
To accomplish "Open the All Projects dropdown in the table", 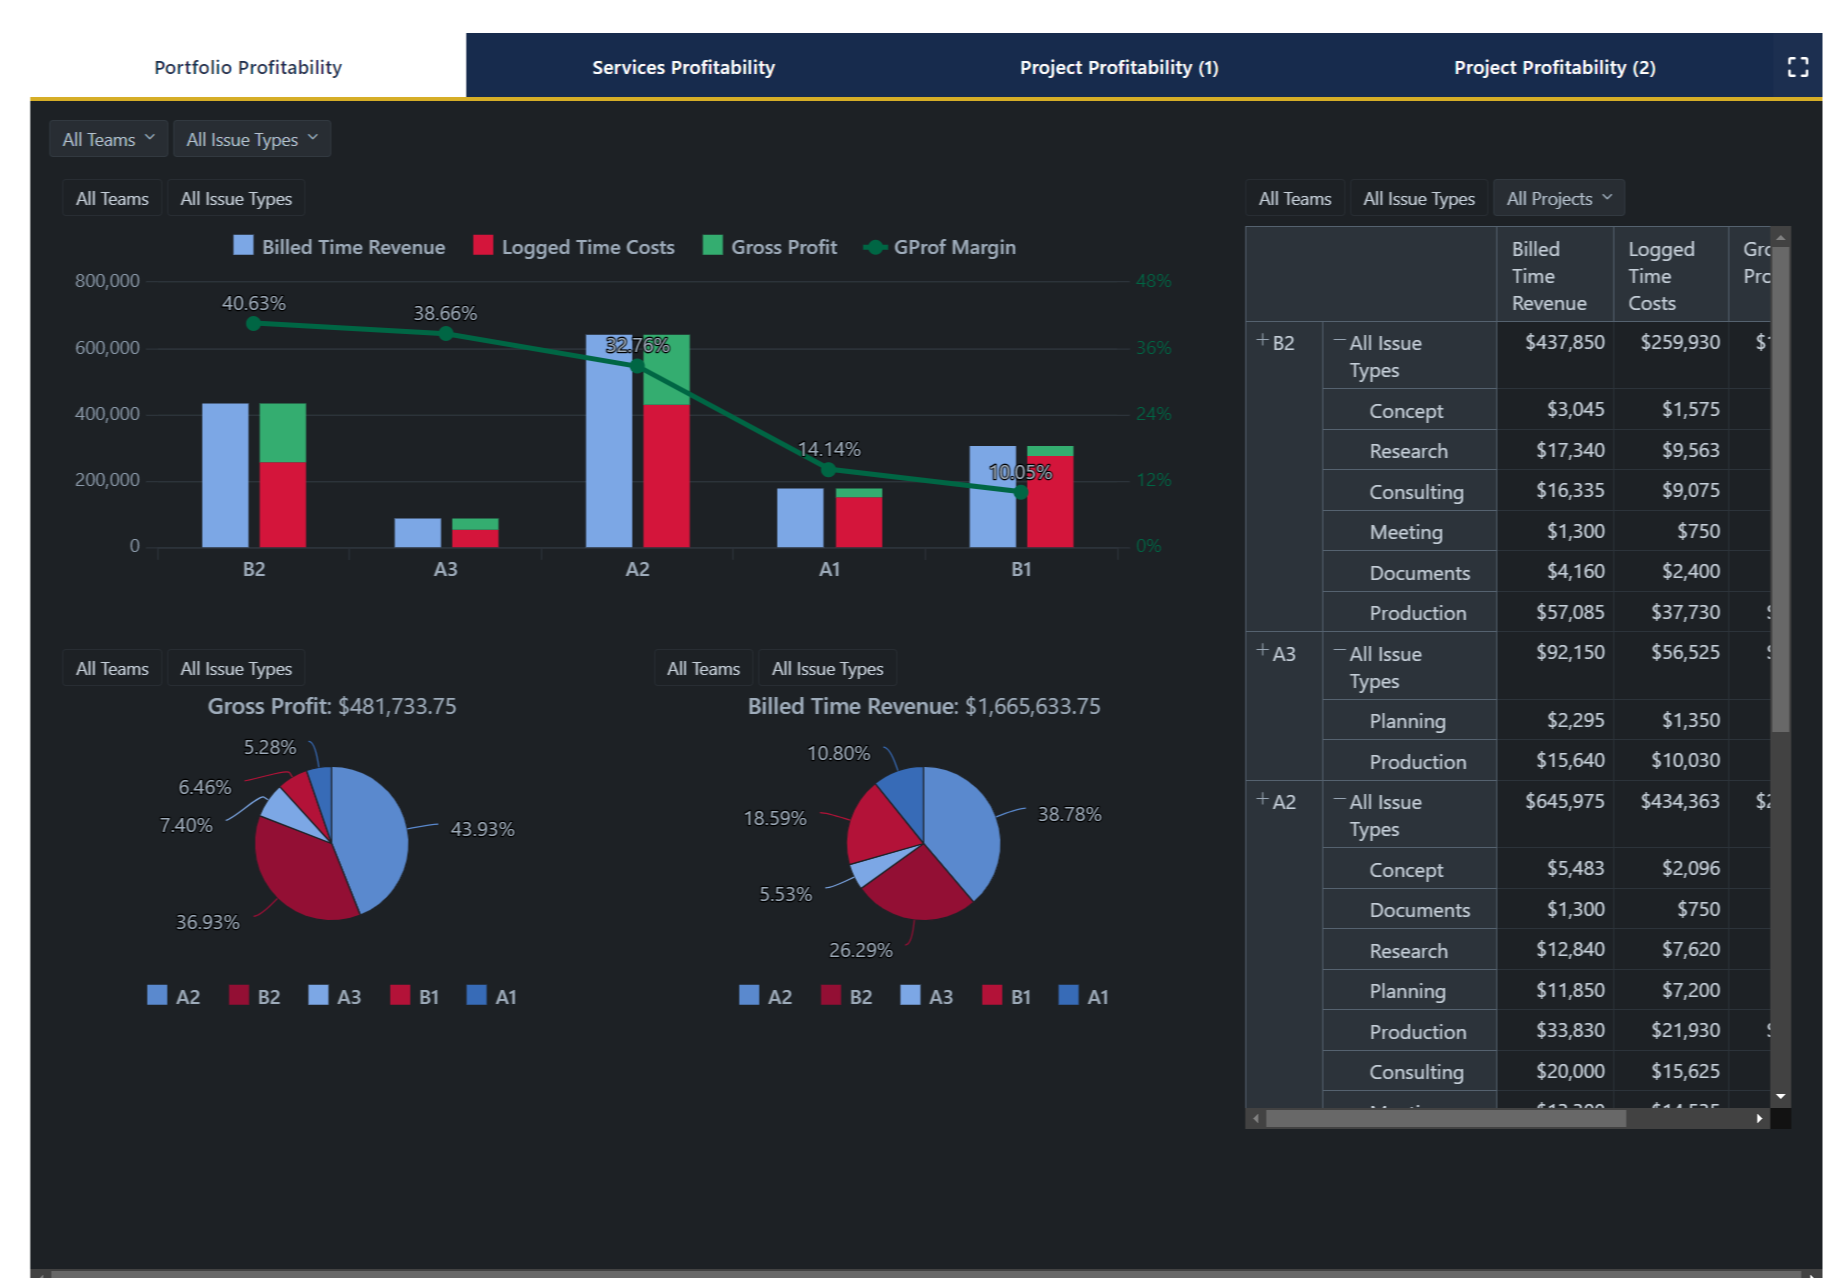I will click(1557, 197).
